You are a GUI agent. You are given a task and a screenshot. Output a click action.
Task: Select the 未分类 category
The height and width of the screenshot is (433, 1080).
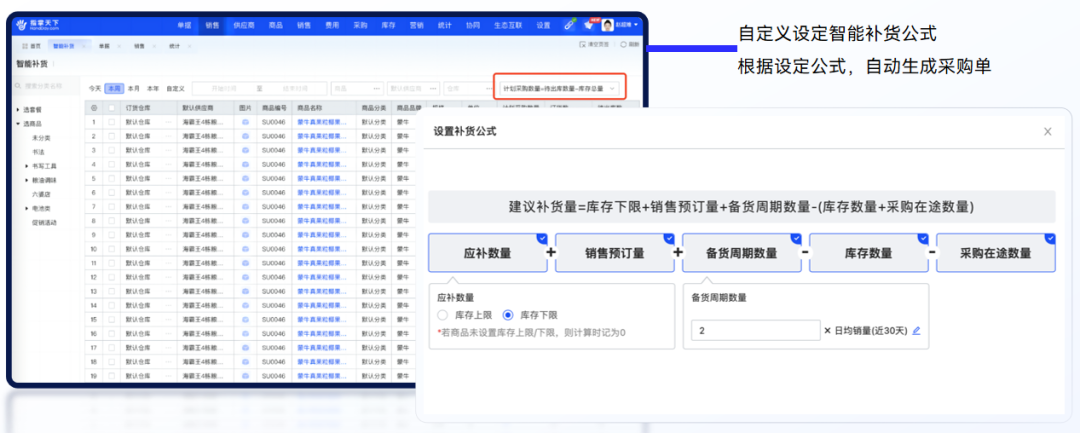tap(41, 138)
